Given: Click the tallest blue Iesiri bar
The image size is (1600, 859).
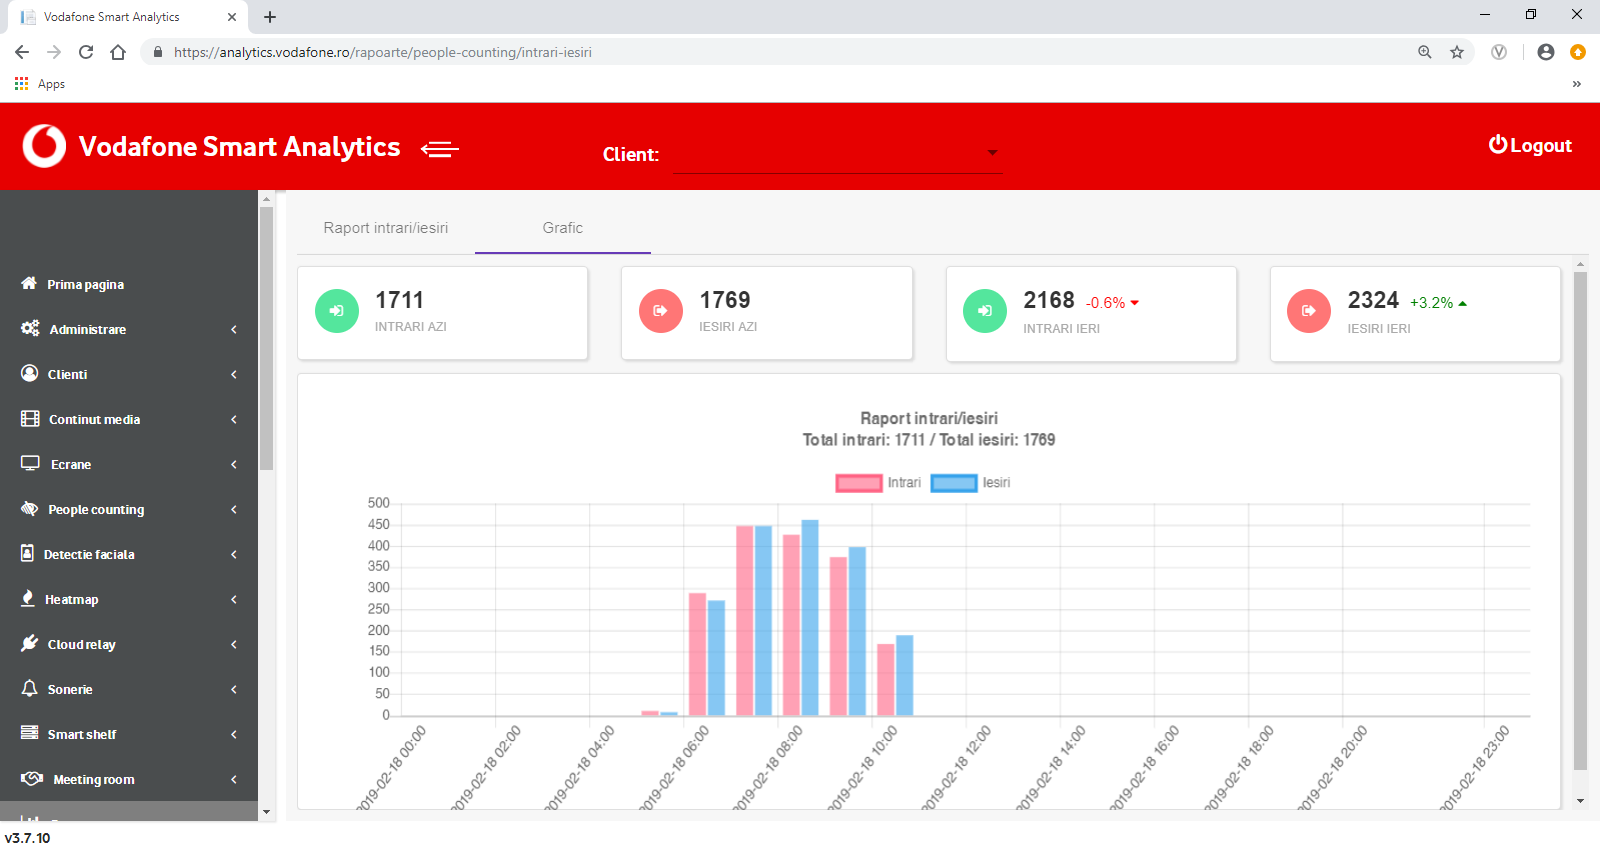Looking at the screenshot, I should [810, 618].
